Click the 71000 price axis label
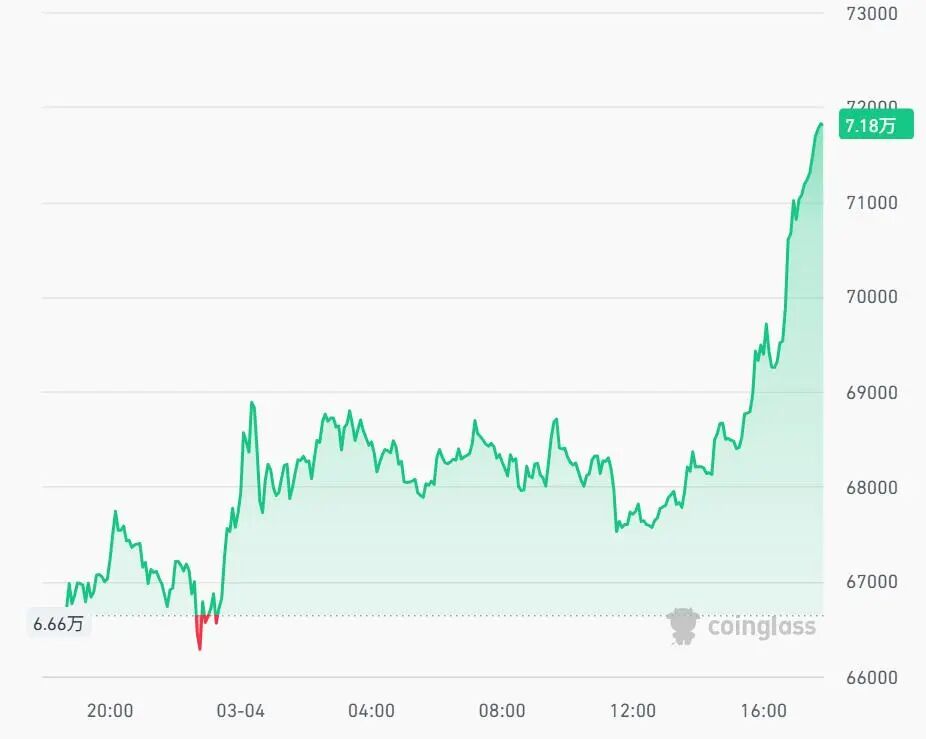The width and height of the screenshot is (926, 739). point(871,203)
